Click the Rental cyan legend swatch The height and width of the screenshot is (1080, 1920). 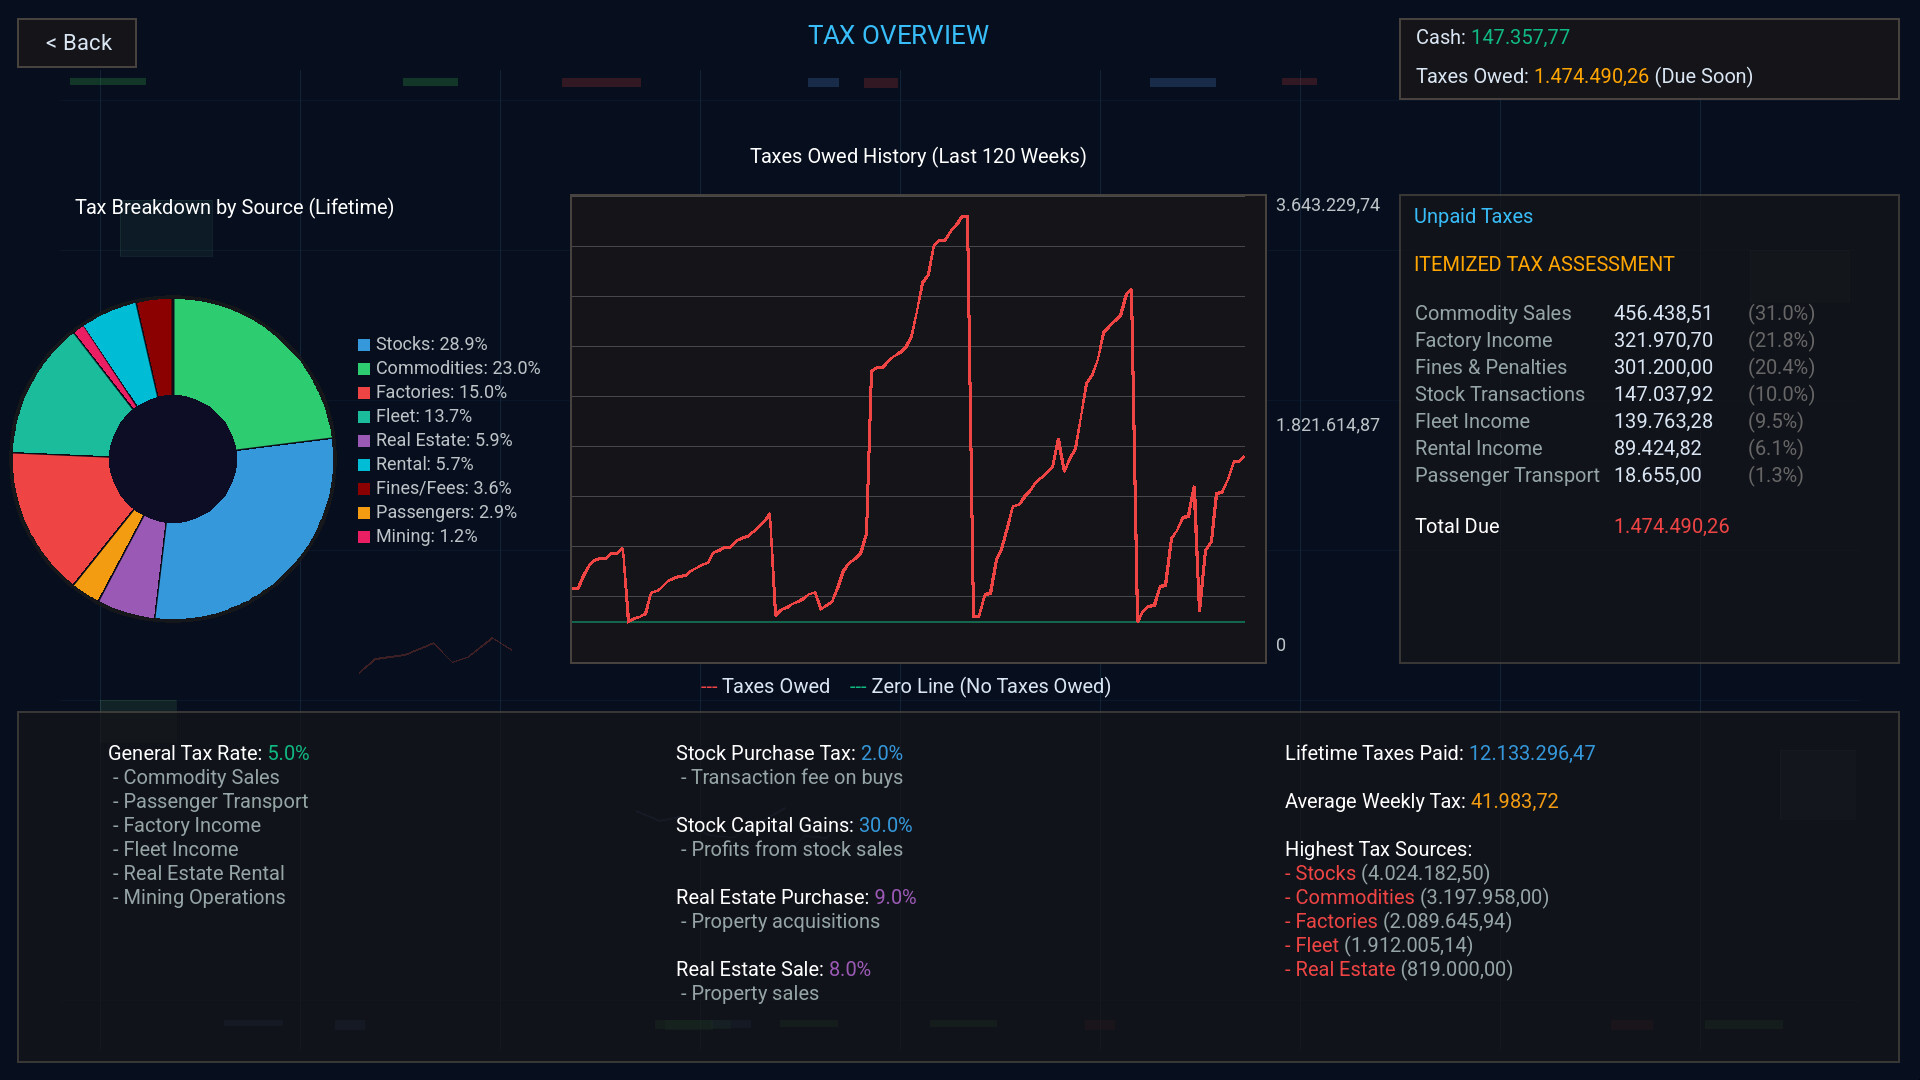click(x=364, y=465)
